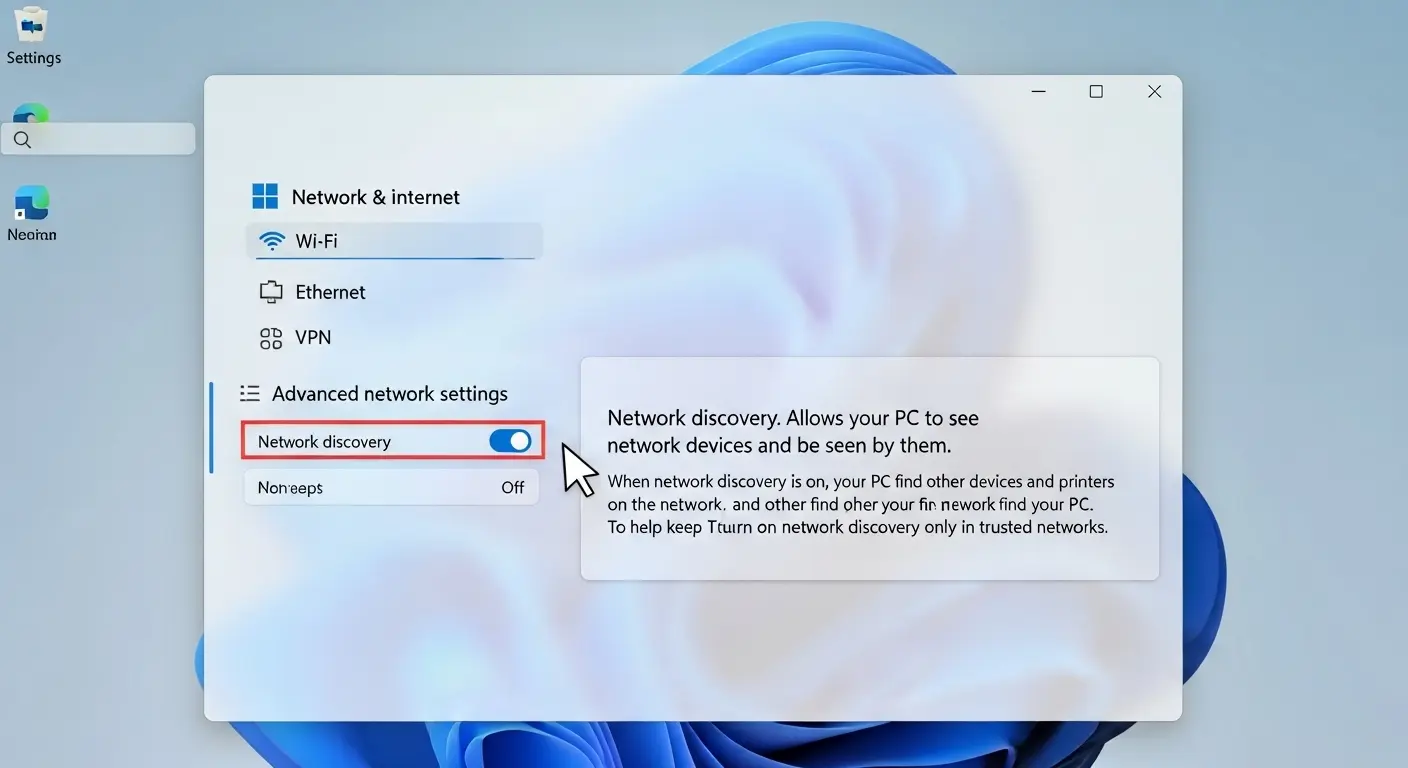Maximize the settings window
The height and width of the screenshot is (768, 1408).
(1096, 92)
